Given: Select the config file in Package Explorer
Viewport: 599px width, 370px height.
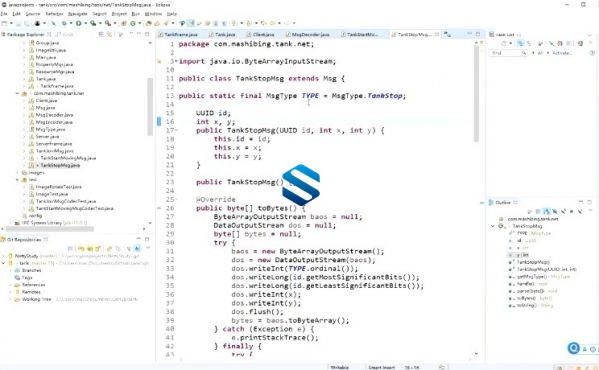Looking at the screenshot, I should (35, 216).
